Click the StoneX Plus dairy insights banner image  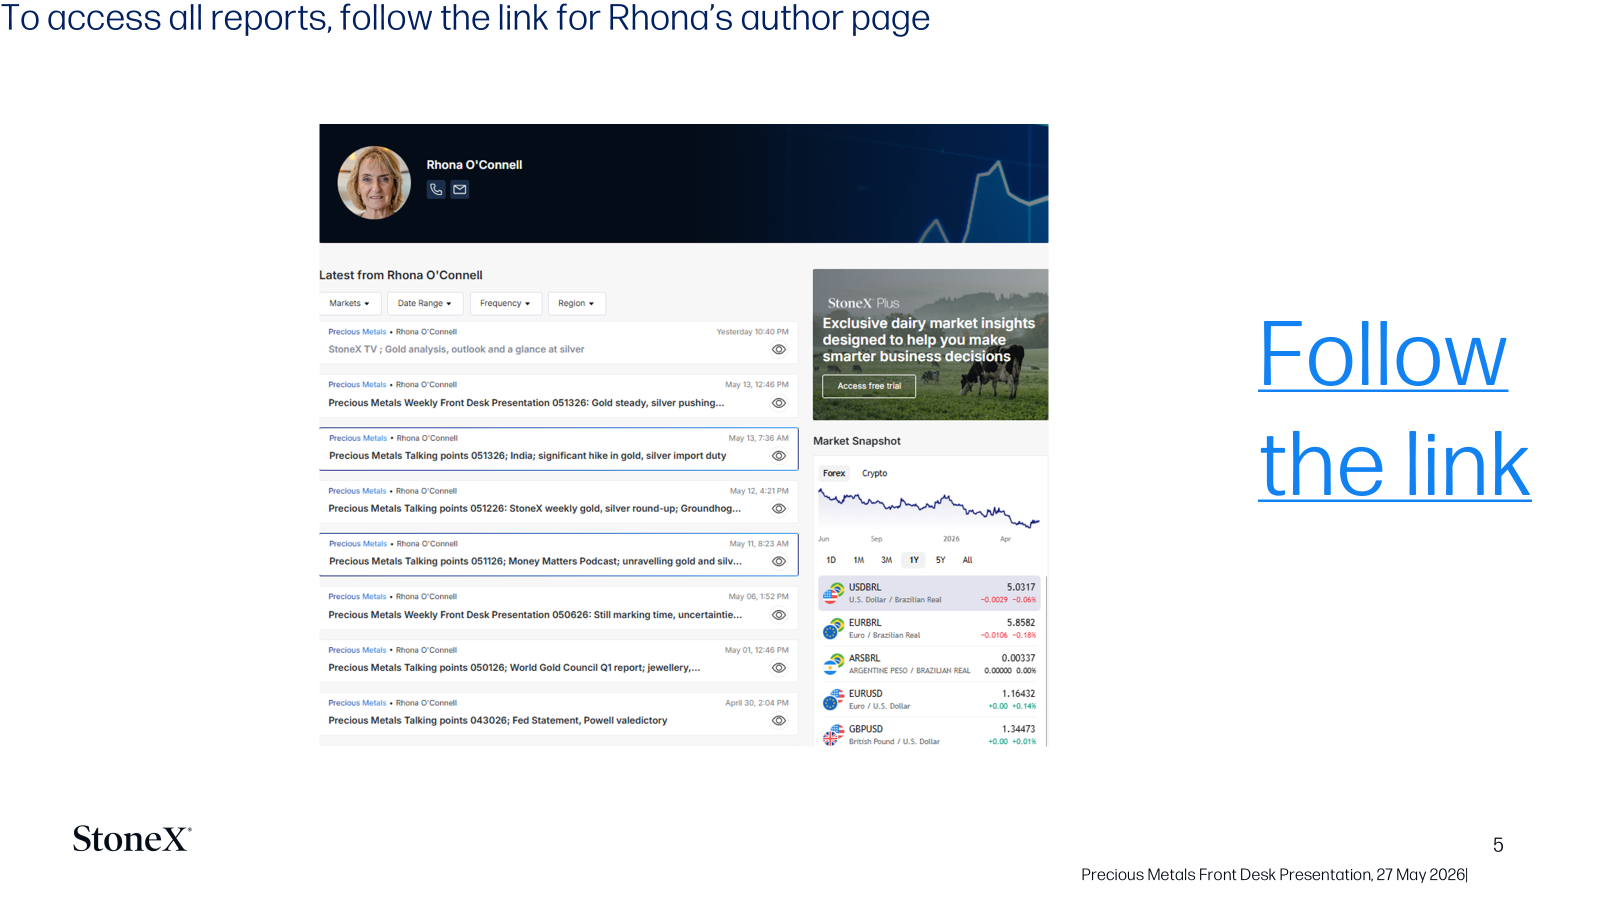pos(930,345)
